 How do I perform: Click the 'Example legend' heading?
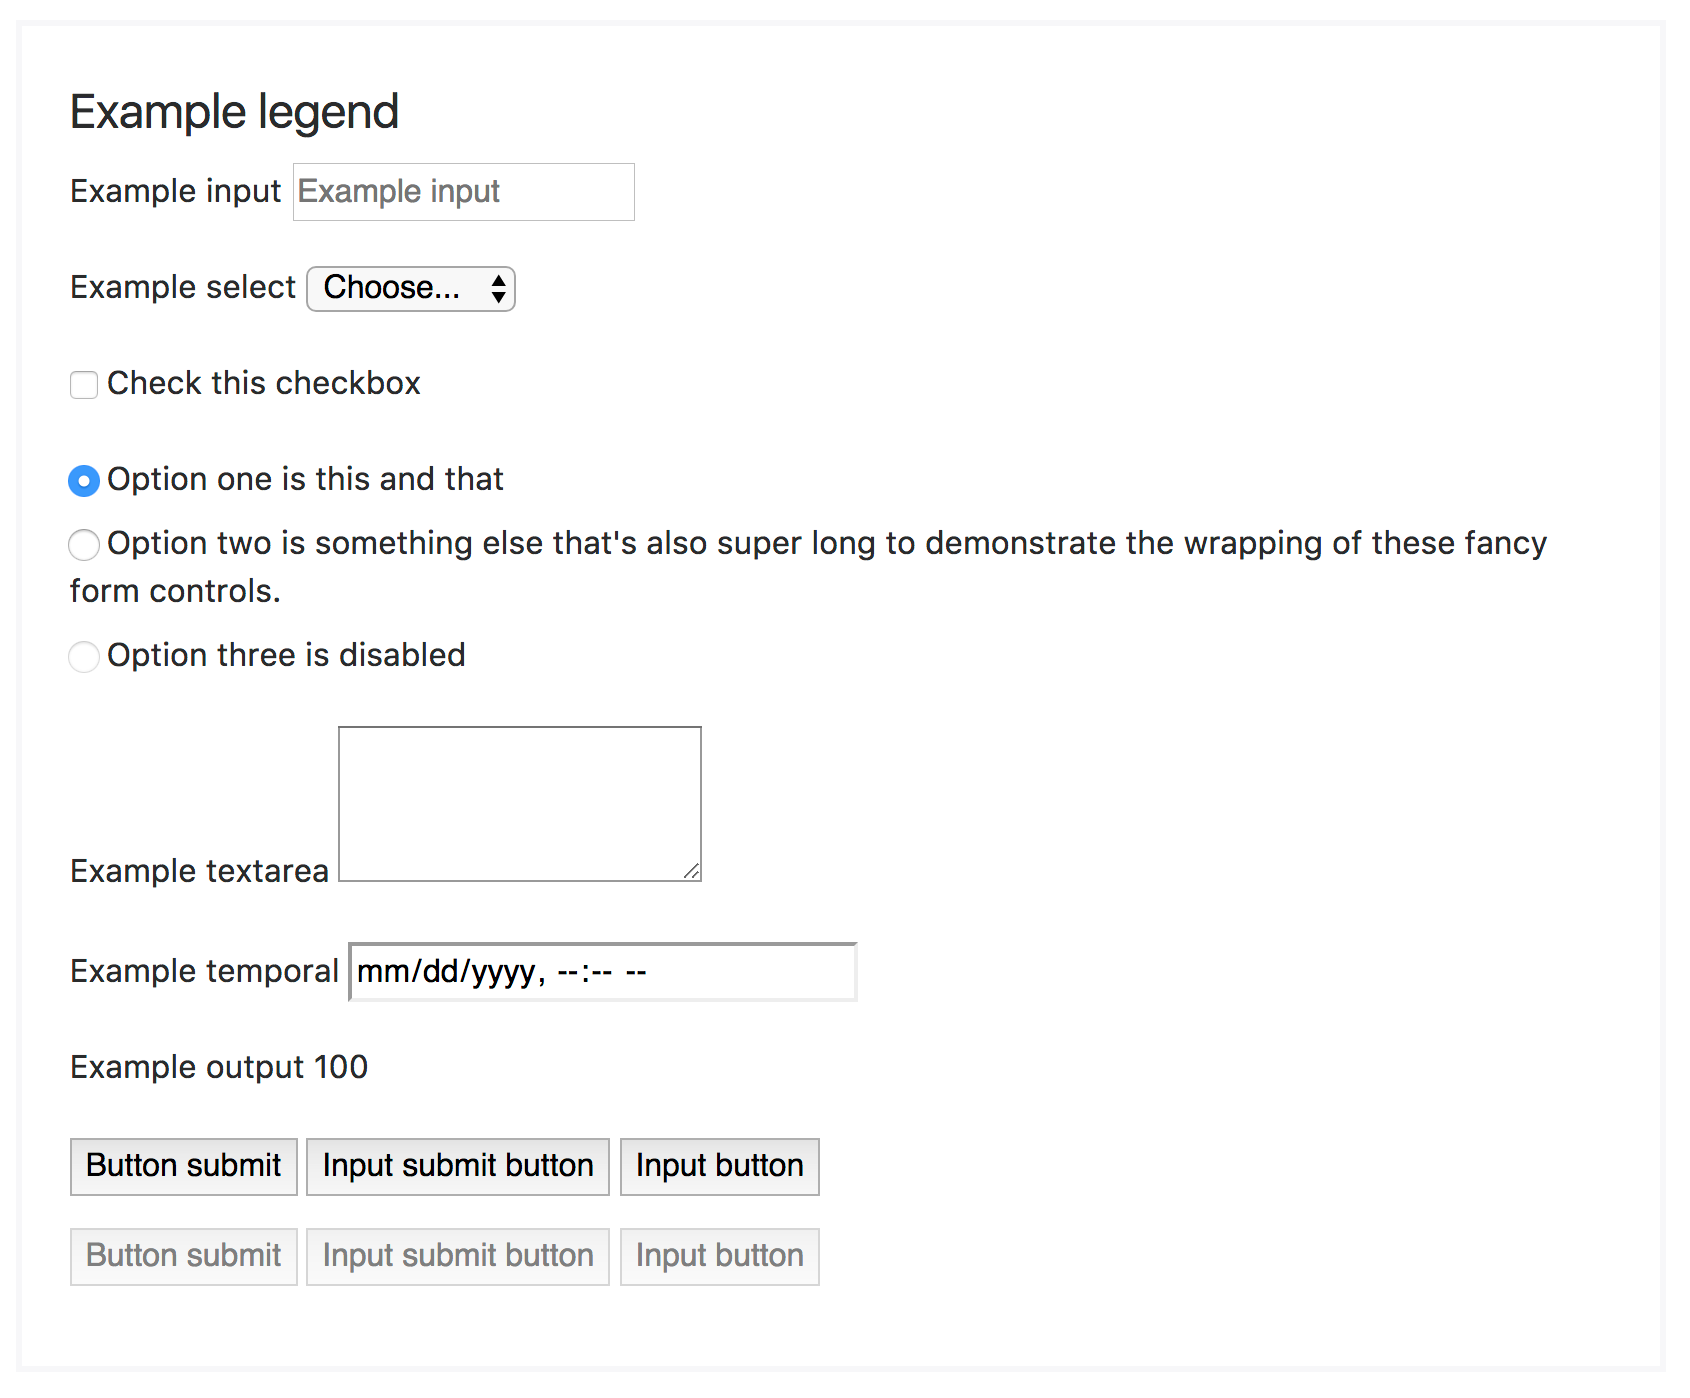click(234, 112)
